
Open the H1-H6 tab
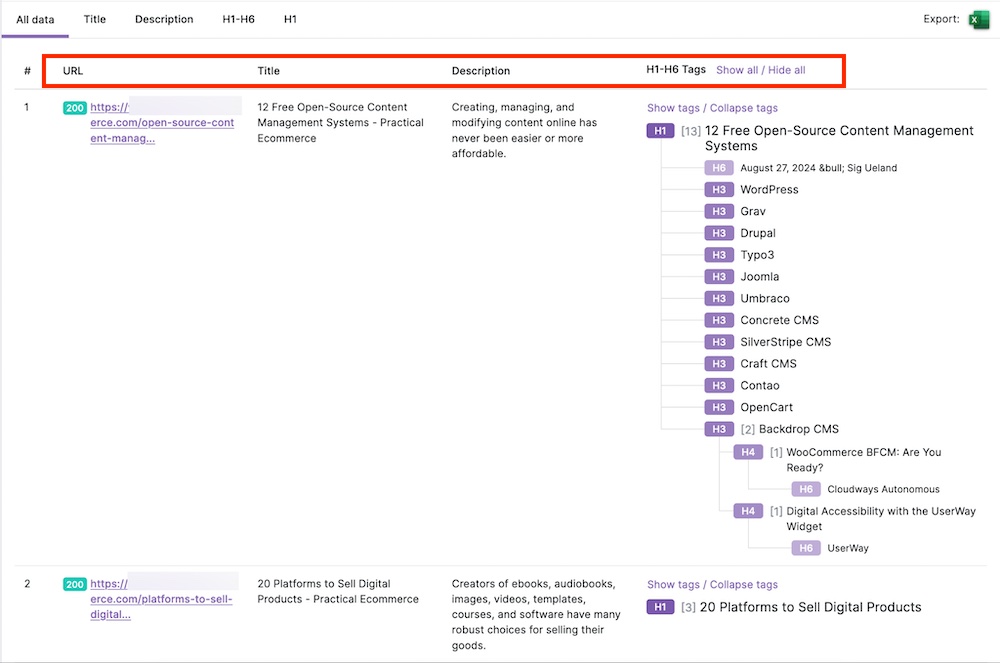[238, 19]
